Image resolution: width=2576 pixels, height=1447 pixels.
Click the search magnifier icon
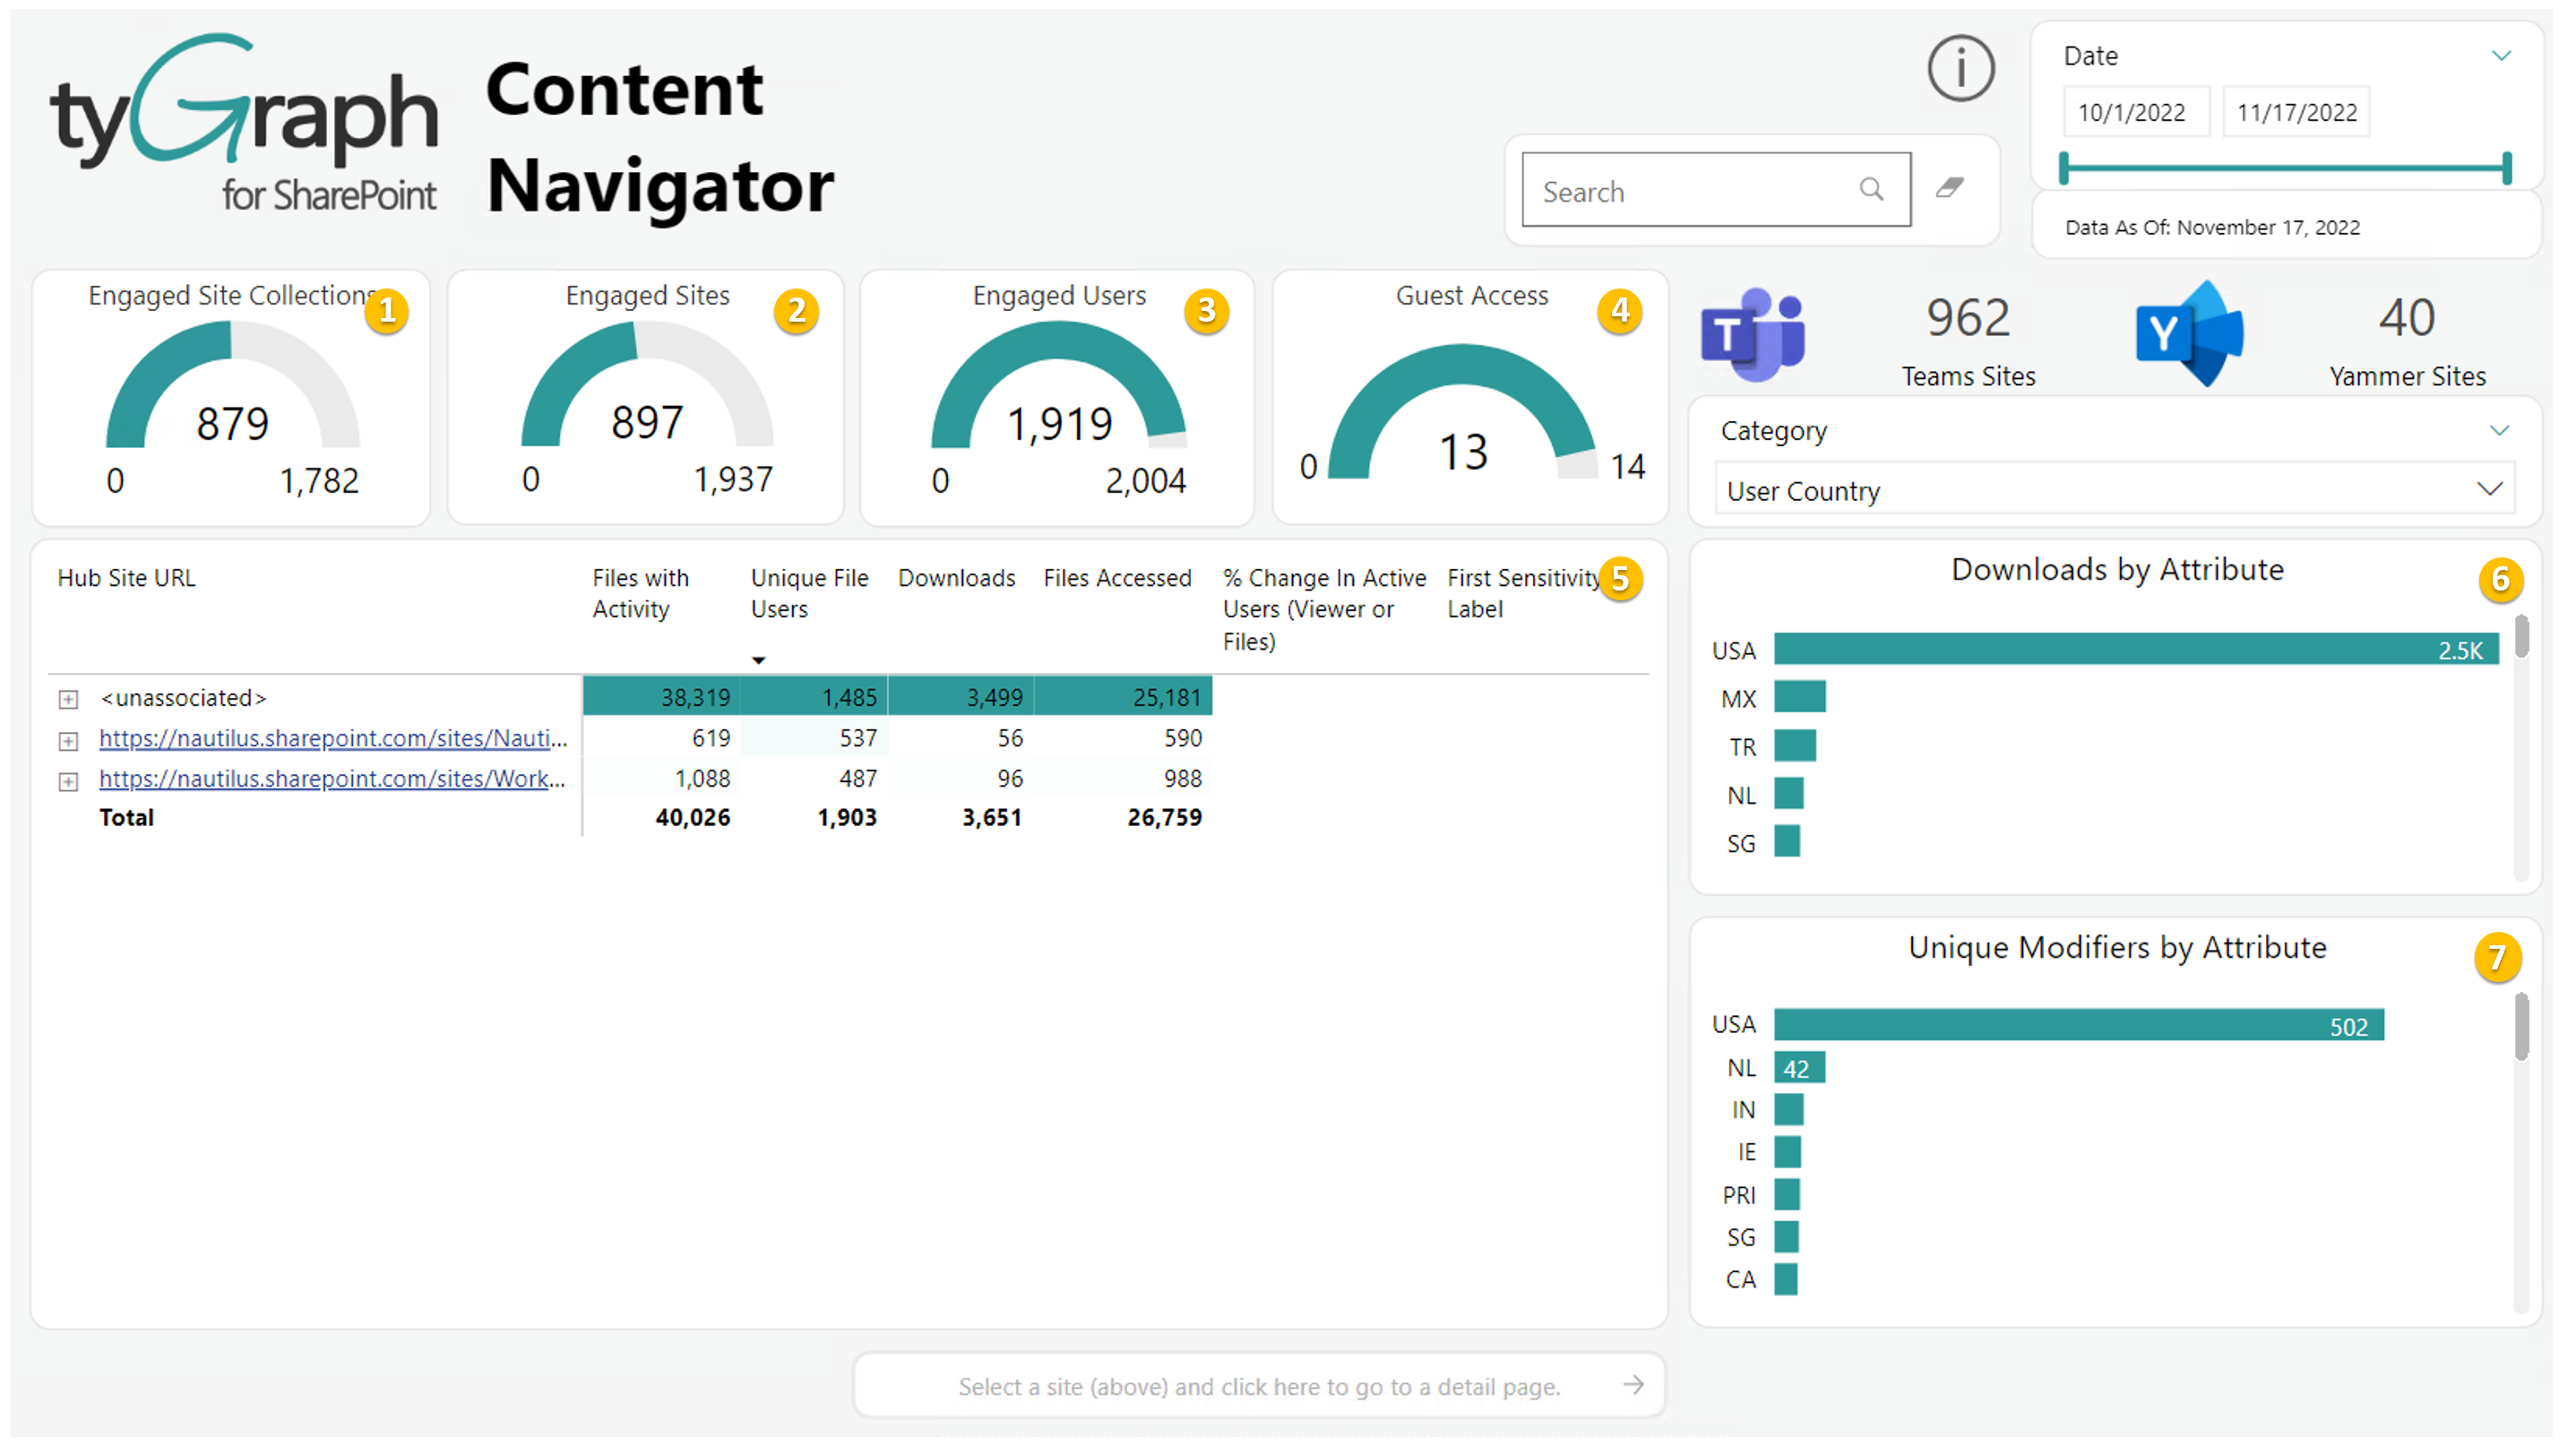click(x=1871, y=189)
